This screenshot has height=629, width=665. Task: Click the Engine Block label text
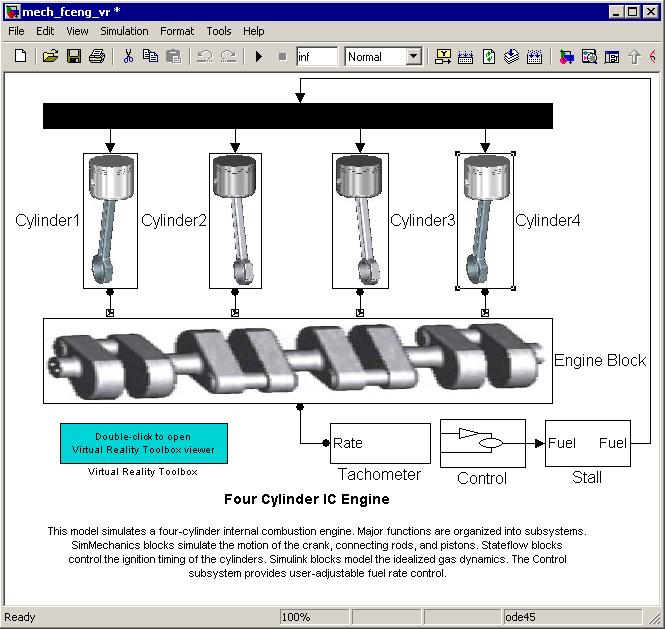pyautogui.click(x=600, y=361)
